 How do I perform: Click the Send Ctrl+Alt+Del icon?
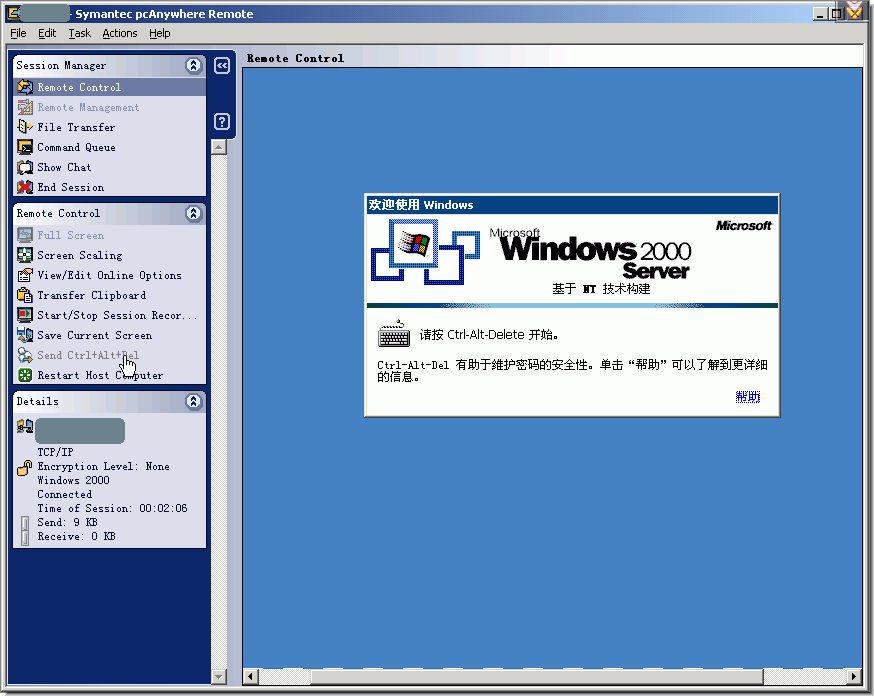(x=25, y=355)
